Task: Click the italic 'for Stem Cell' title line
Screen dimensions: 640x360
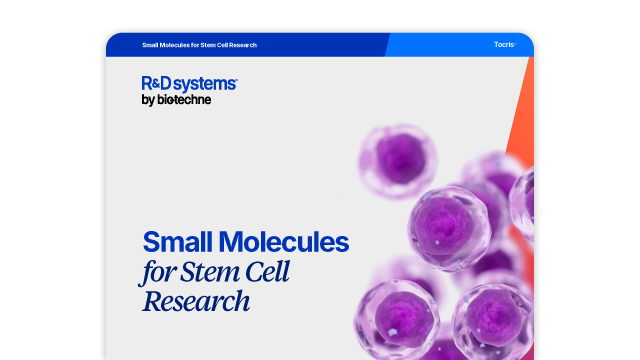Action: coord(214,272)
